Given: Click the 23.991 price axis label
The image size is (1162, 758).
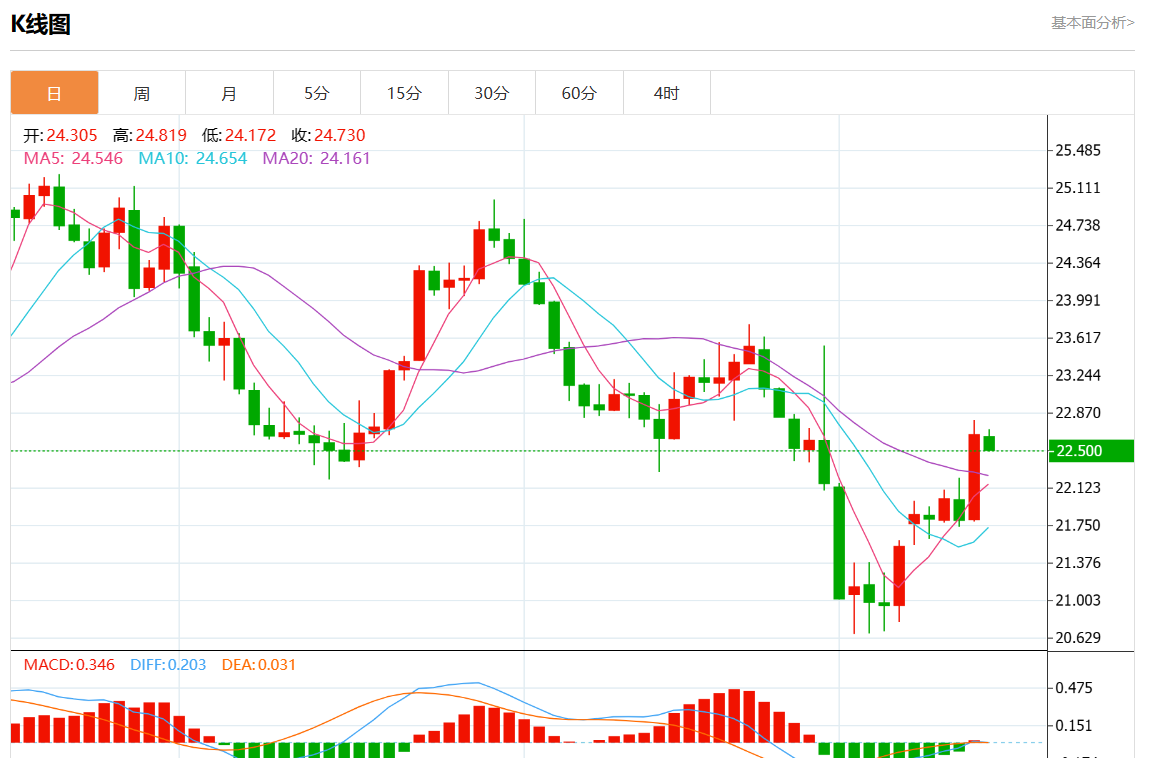Looking at the screenshot, I should pyautogui.click(x=1078, y=300).
